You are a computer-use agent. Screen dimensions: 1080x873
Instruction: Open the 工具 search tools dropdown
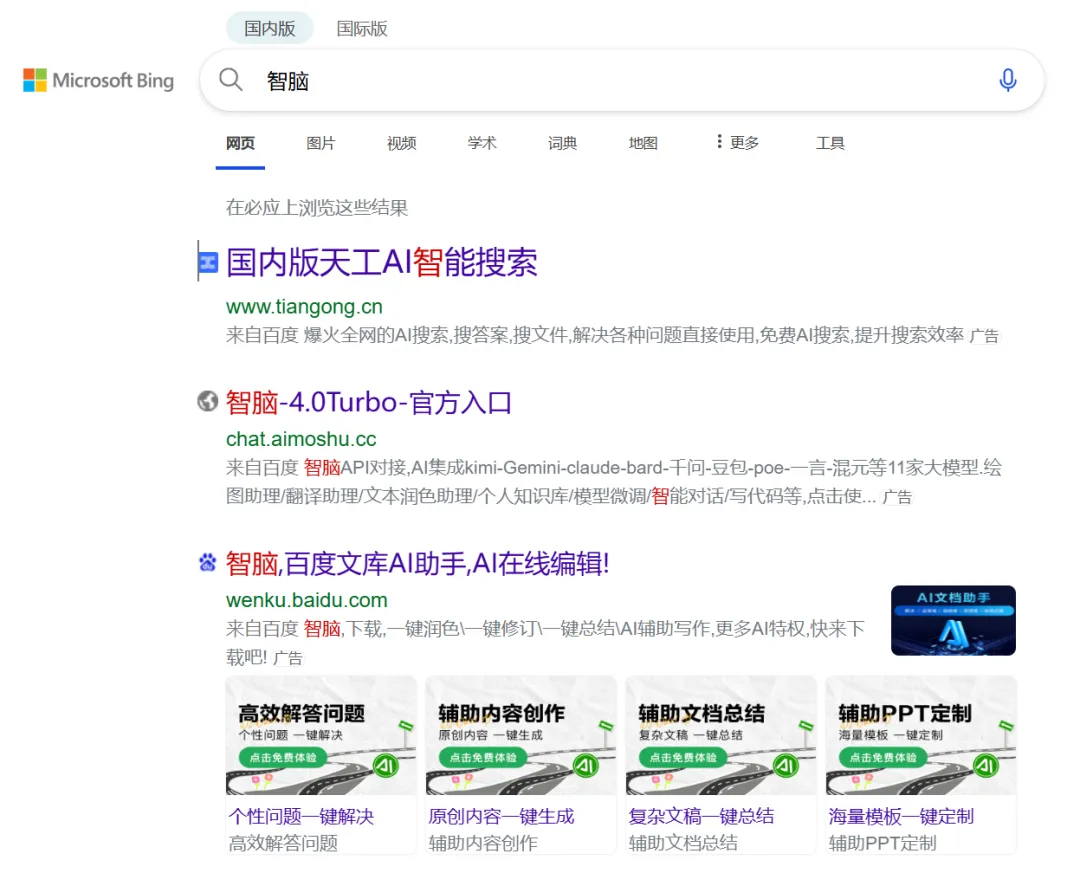pyautogui.click(x=830, y=143)
